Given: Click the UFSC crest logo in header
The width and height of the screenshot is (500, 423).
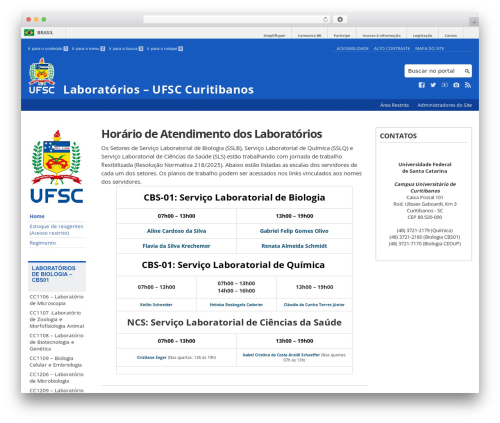Looking at the screenshot, I should [x=42, y=76].
